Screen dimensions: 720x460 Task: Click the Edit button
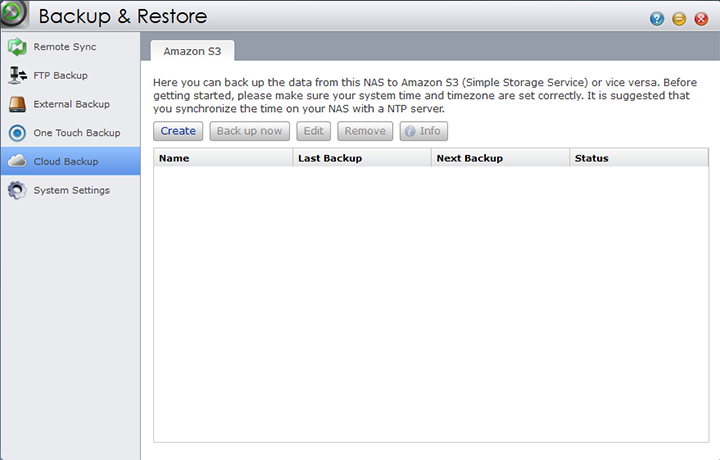(314, 131)
